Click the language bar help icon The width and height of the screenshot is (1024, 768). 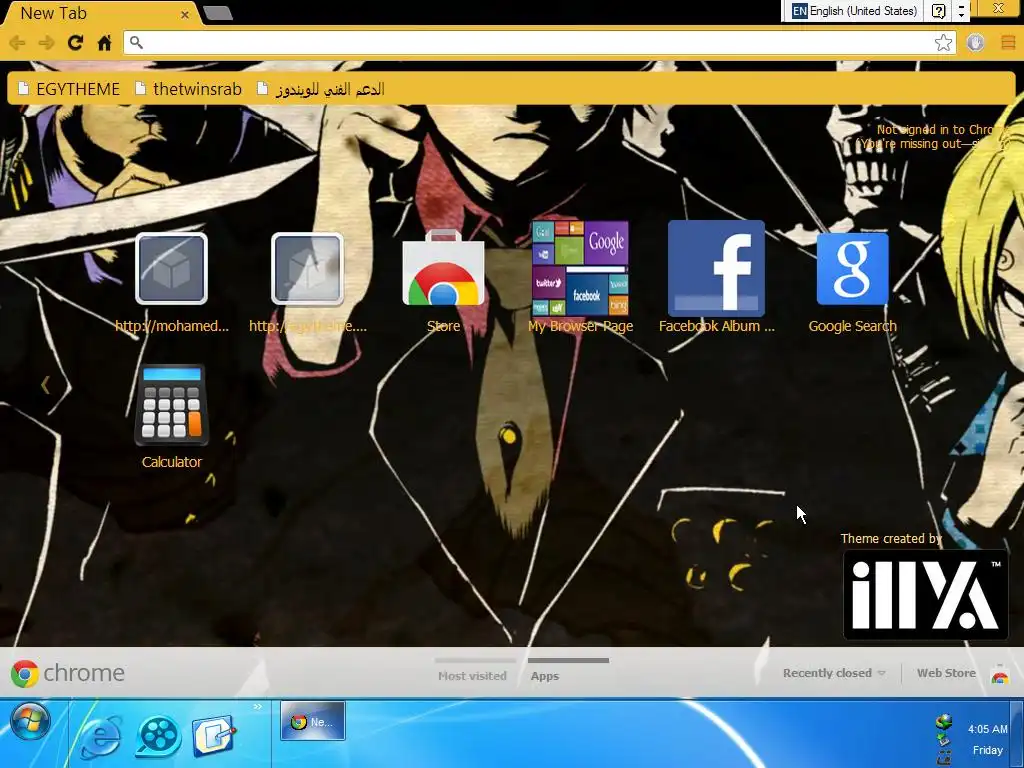point(938,11)
